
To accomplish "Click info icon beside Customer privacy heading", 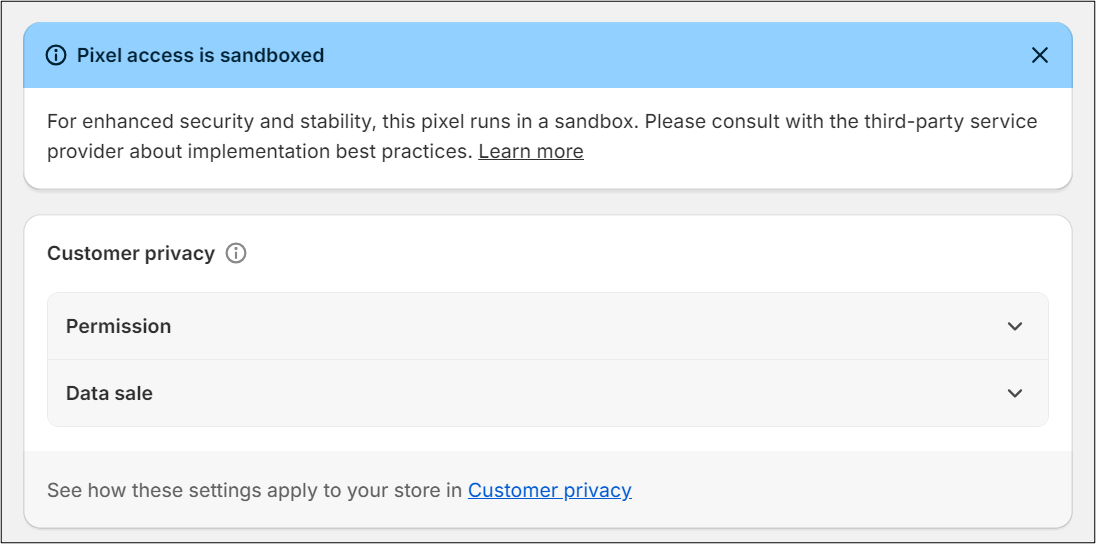I will pos(236,253).
